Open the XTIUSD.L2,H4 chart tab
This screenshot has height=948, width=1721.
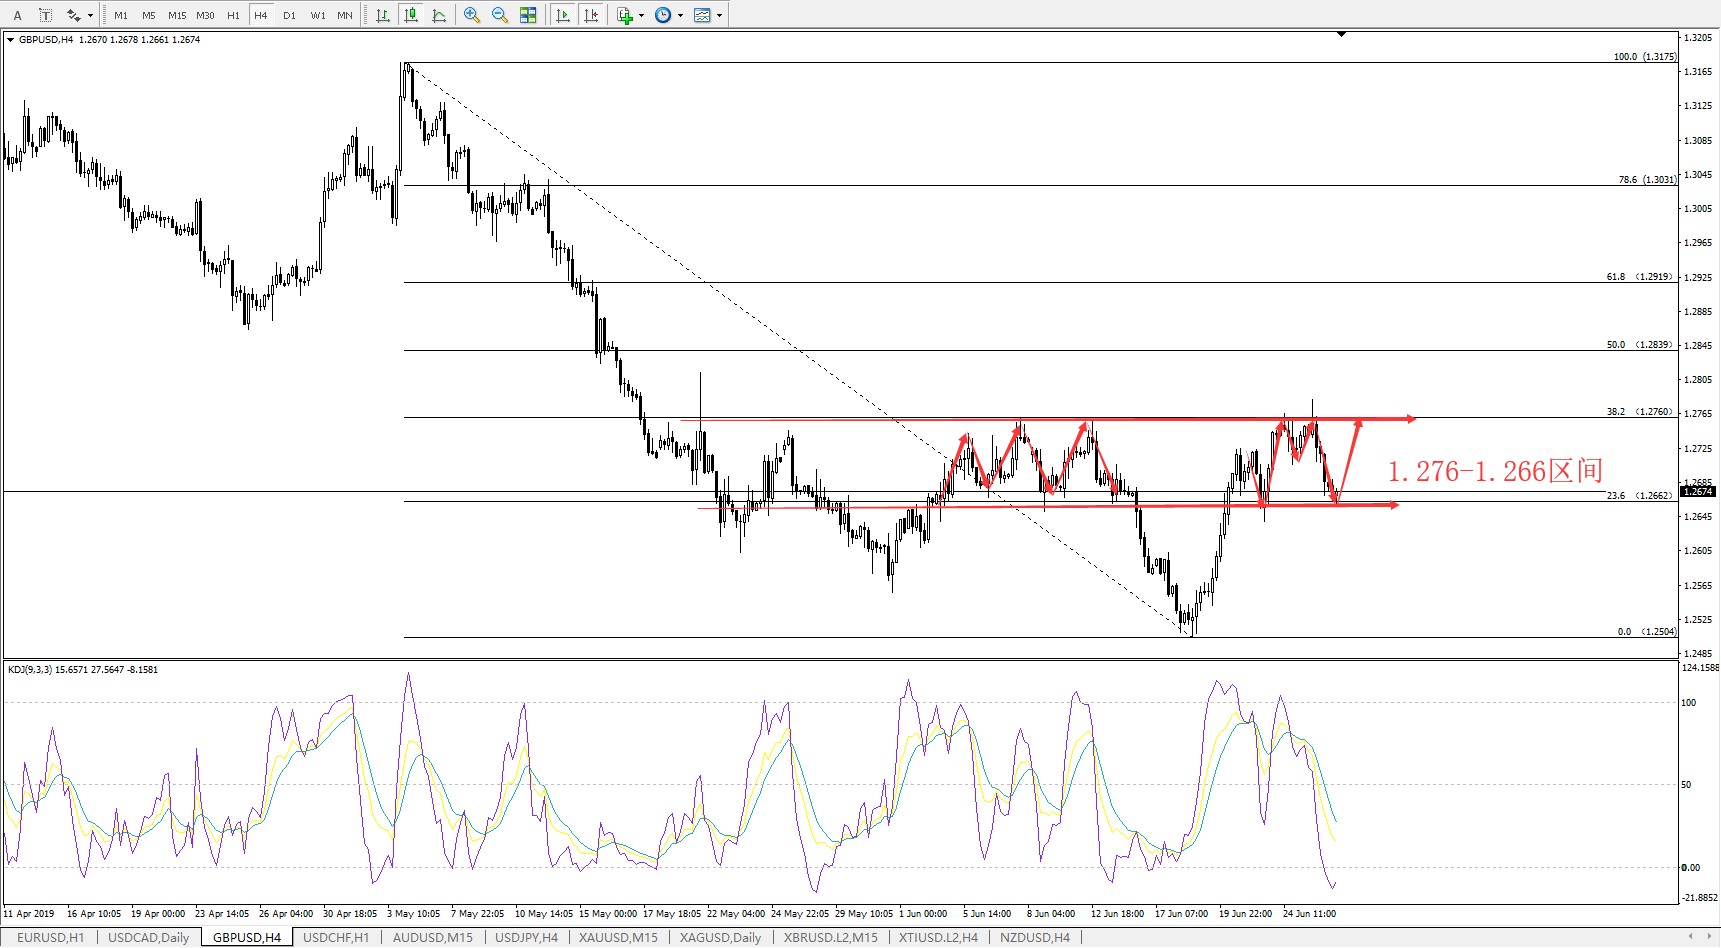tap(938, 937)
